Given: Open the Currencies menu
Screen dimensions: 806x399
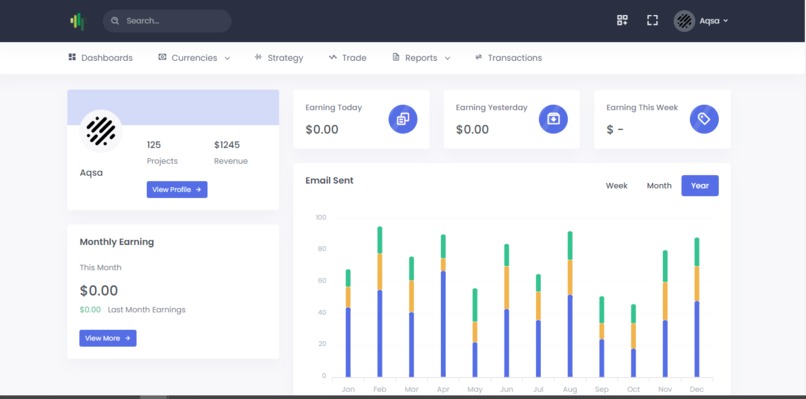Looking at the screenshot, I should coord(194,58).
